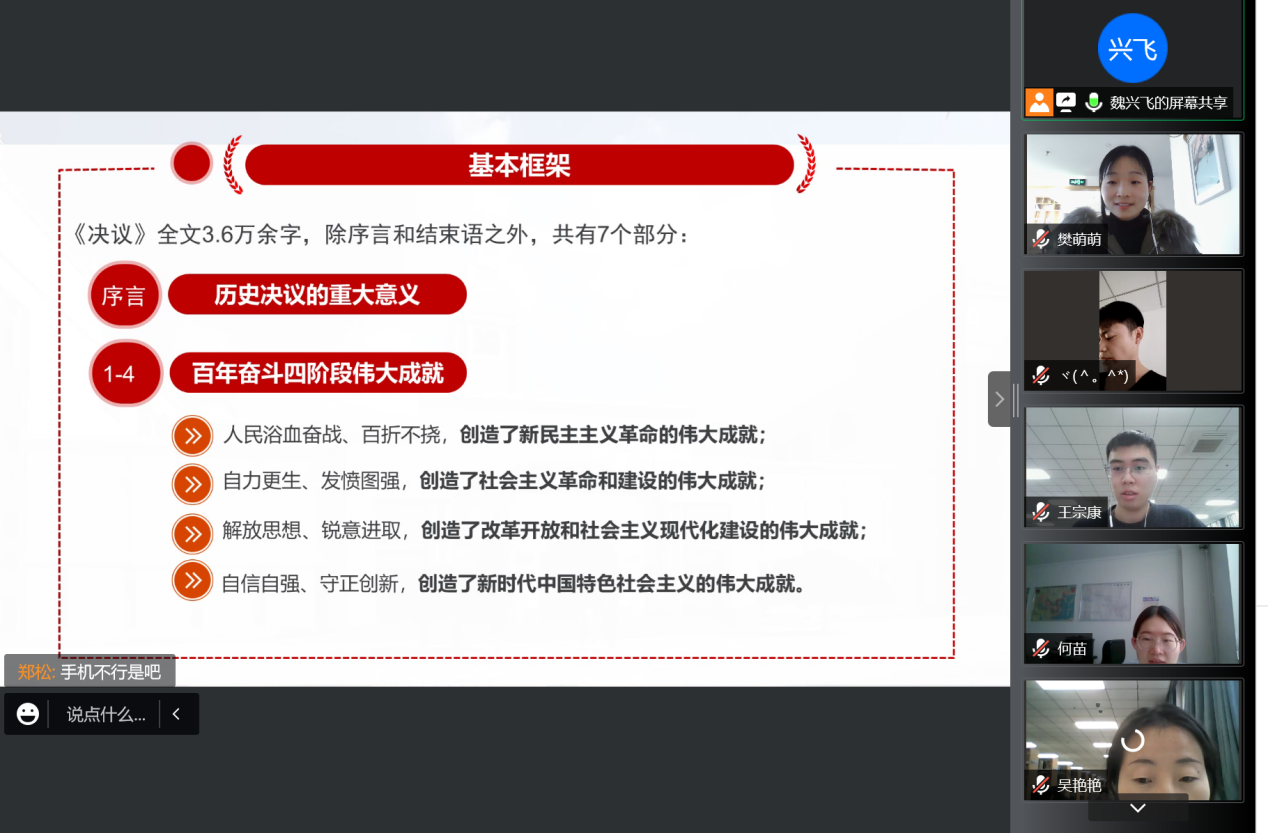Screen dimensions: 1268x833
Task: Click the screen sharing indicator icon
Action: click(1066, 102)
